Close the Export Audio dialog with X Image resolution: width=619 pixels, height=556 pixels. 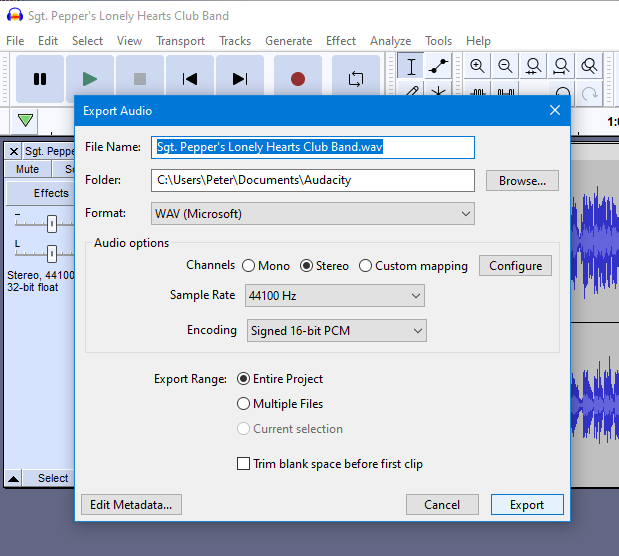555,110
